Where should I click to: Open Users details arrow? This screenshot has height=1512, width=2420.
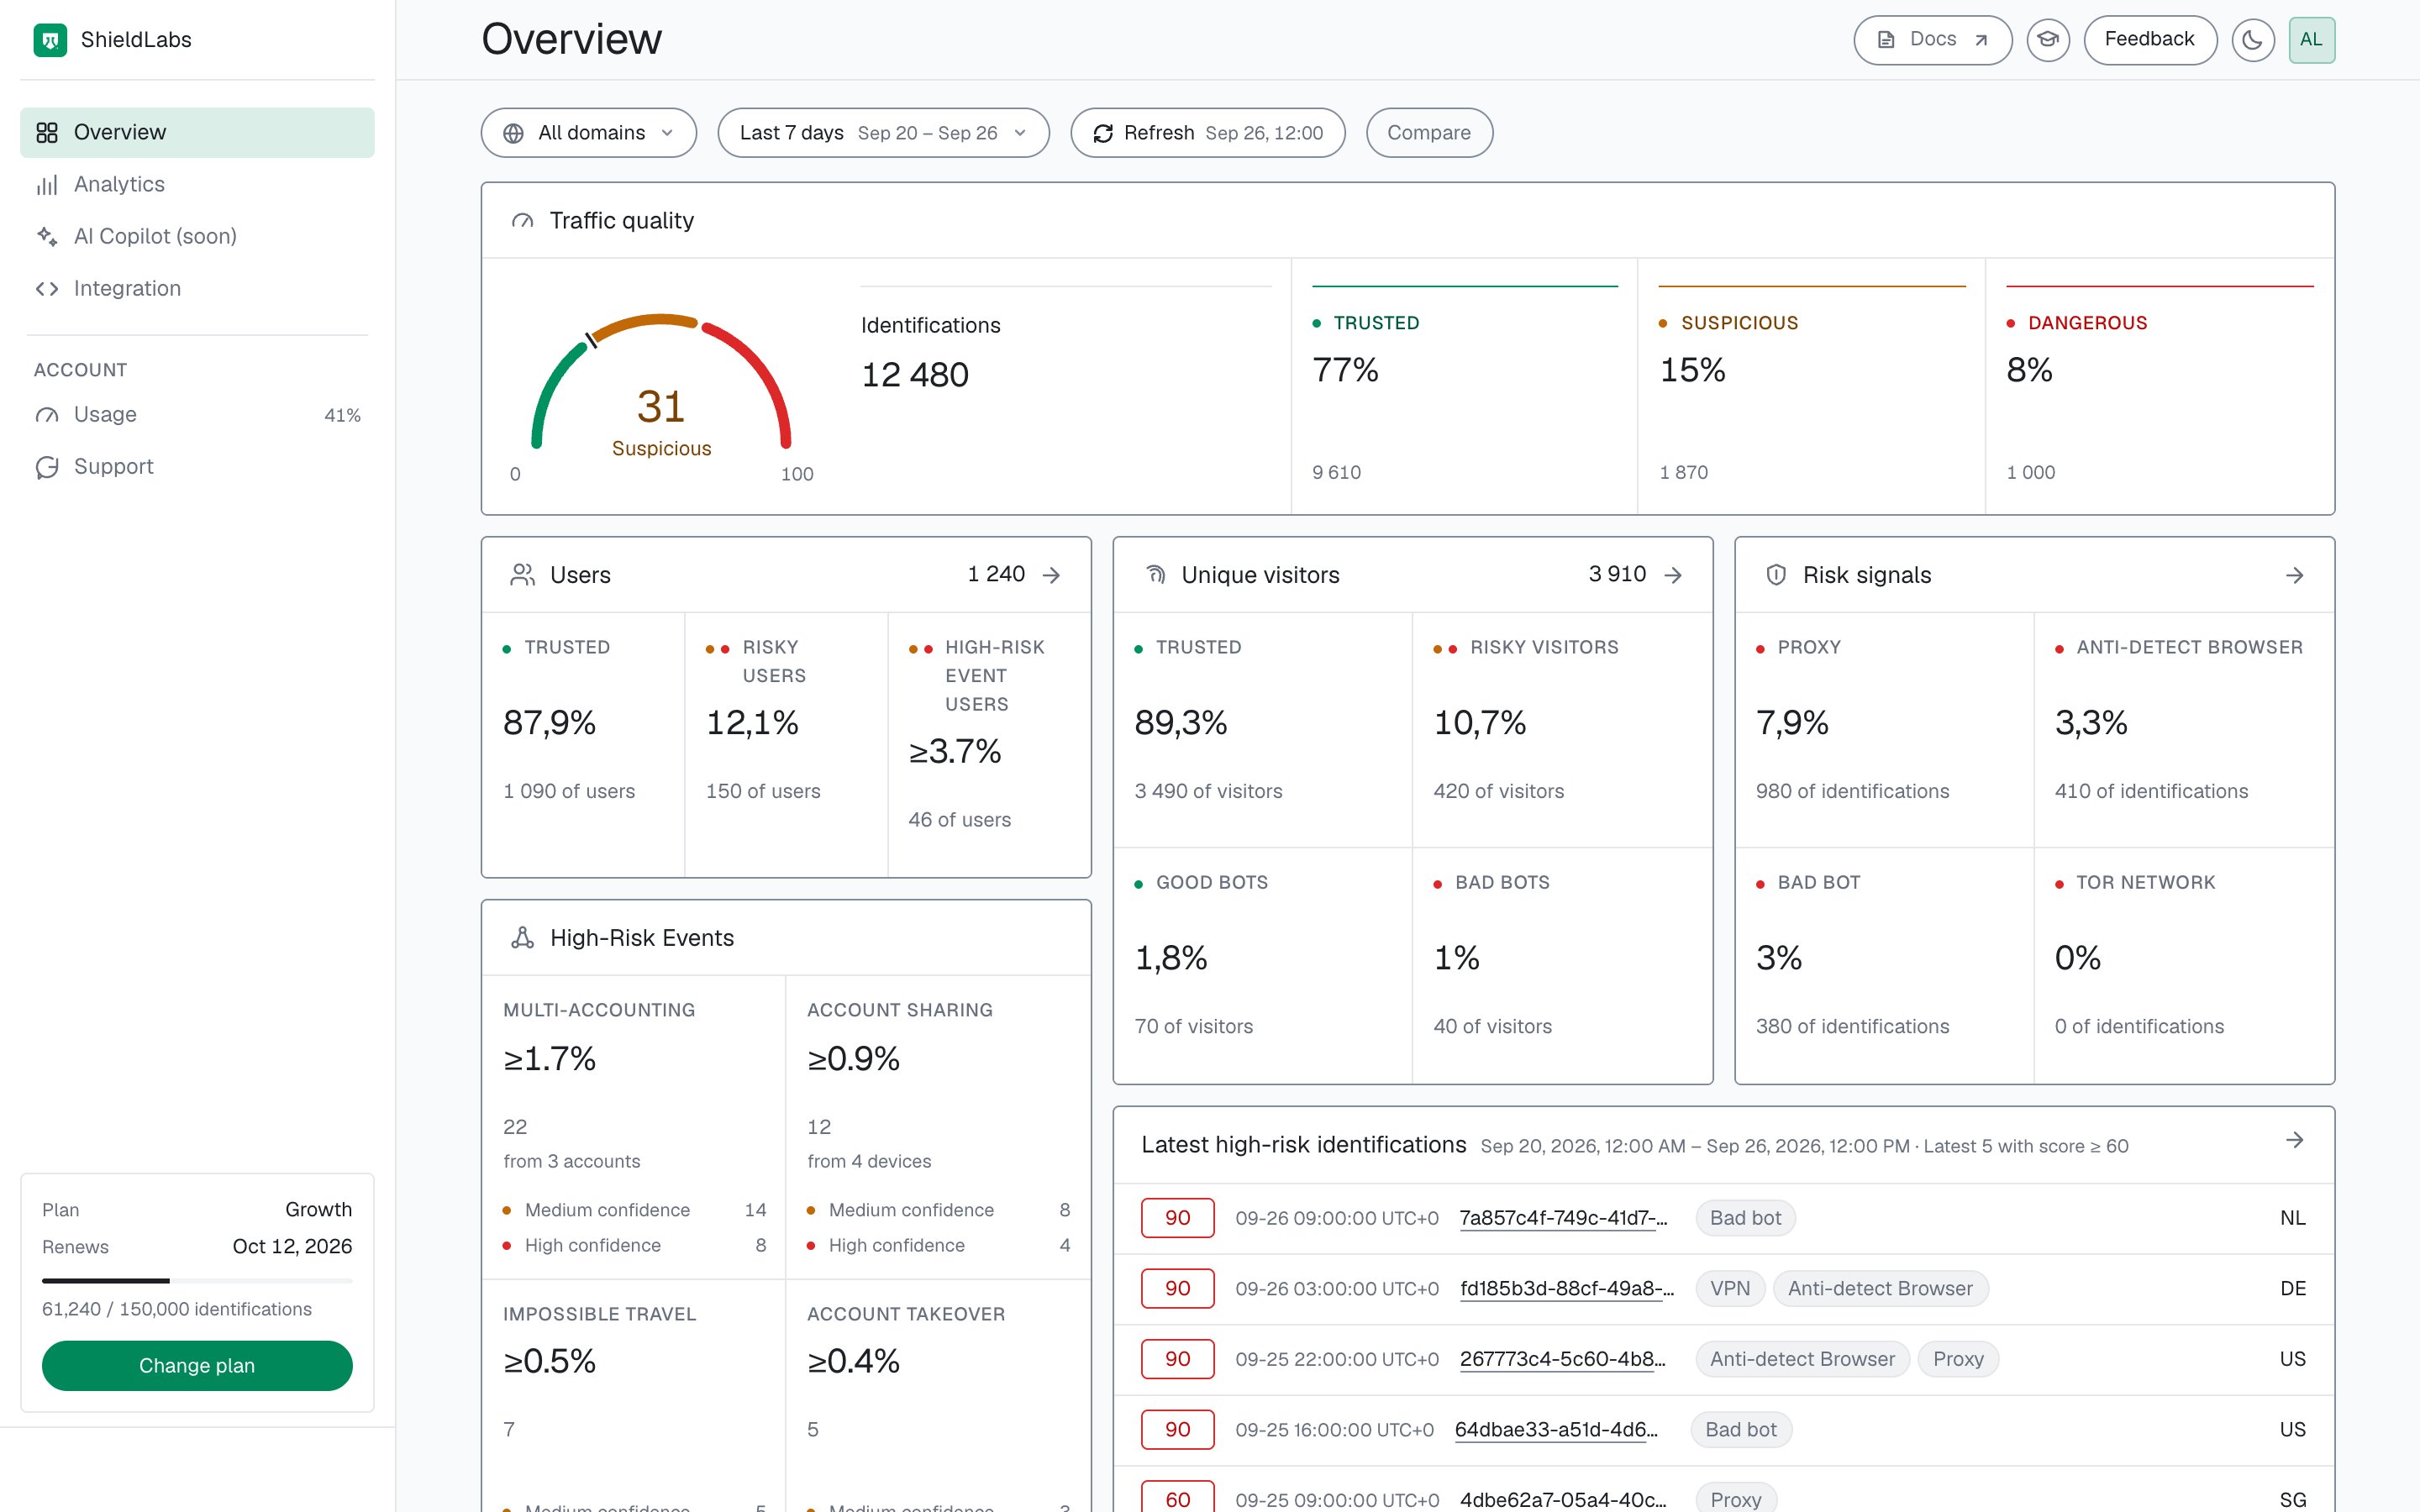[x=1051, y=575]
